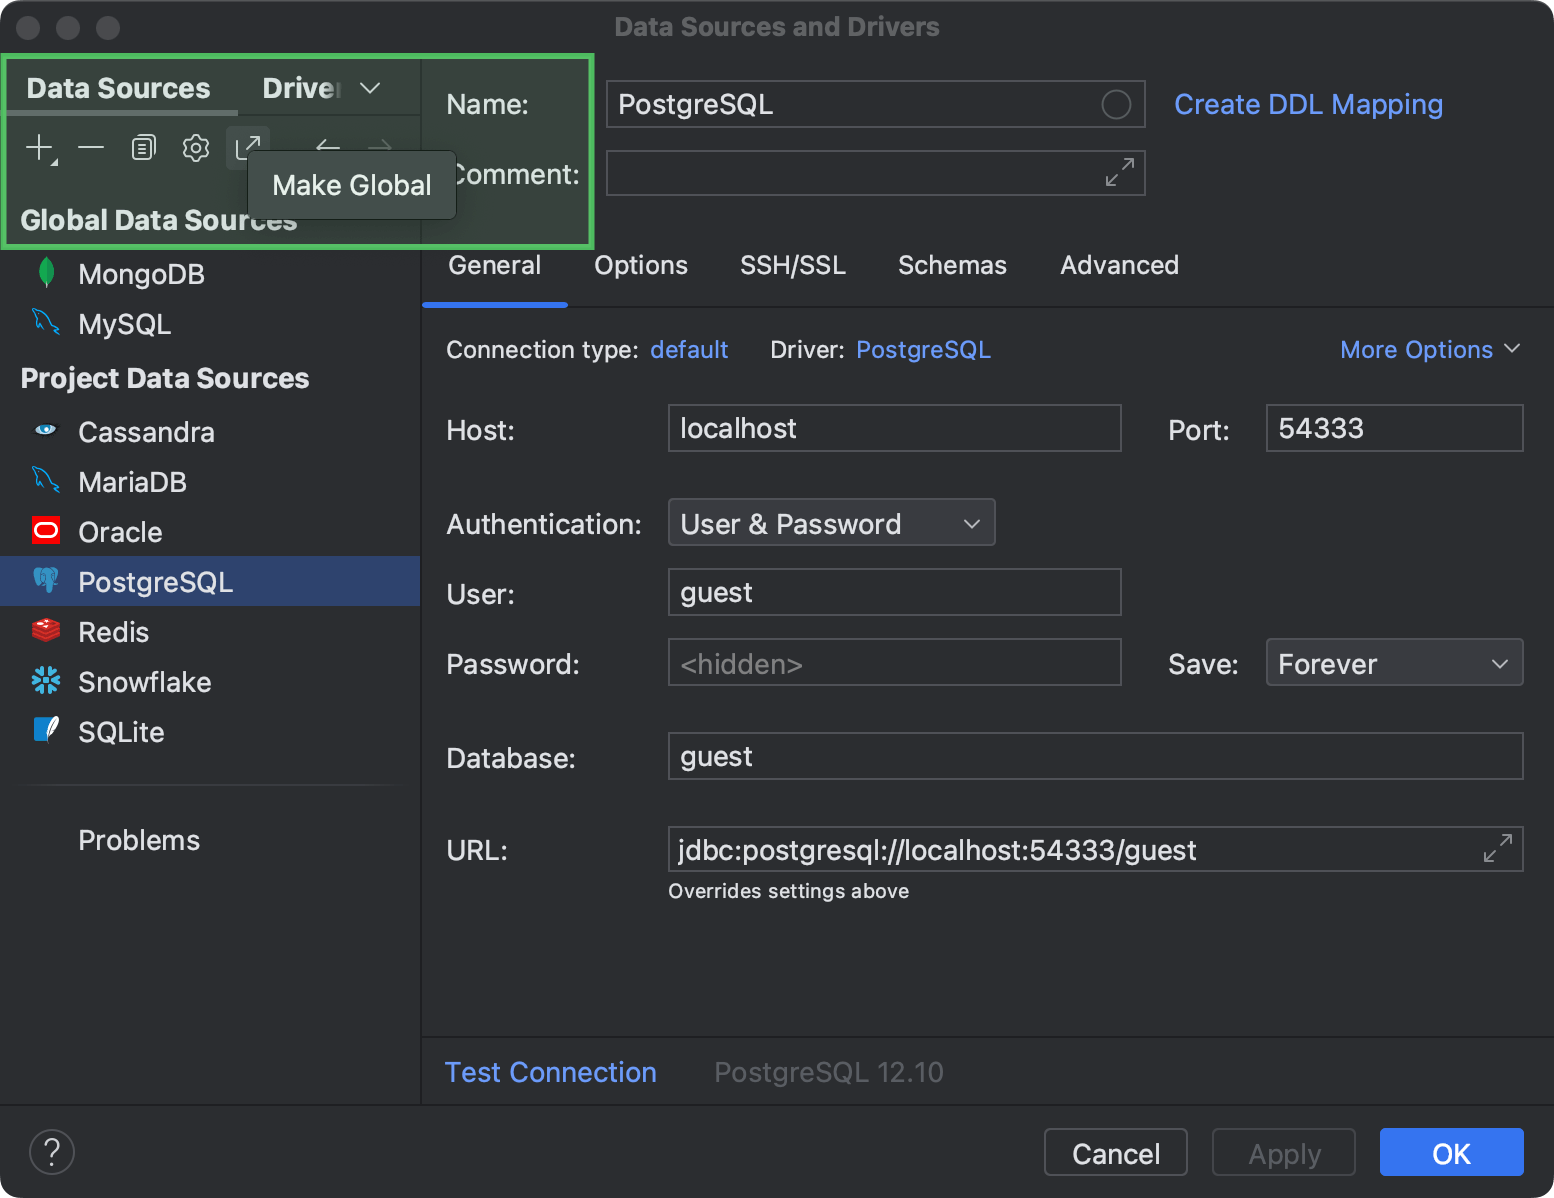Image resolution: width=1554 pixels, height=1198 pixels.
Task: Run Test Connection
Action: [x=550, y=1071]
